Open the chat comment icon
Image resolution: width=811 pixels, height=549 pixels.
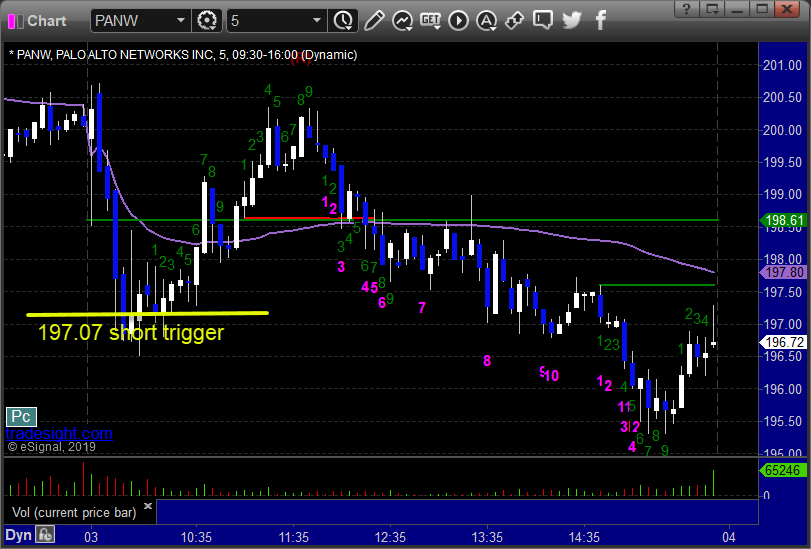click(543, 20)
